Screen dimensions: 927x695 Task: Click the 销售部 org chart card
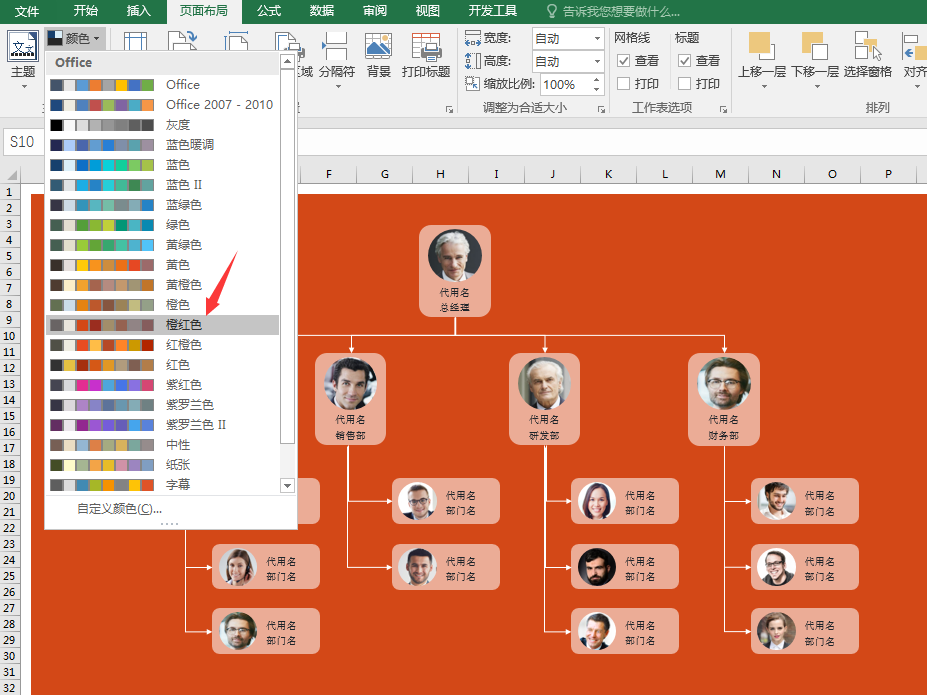351,399
